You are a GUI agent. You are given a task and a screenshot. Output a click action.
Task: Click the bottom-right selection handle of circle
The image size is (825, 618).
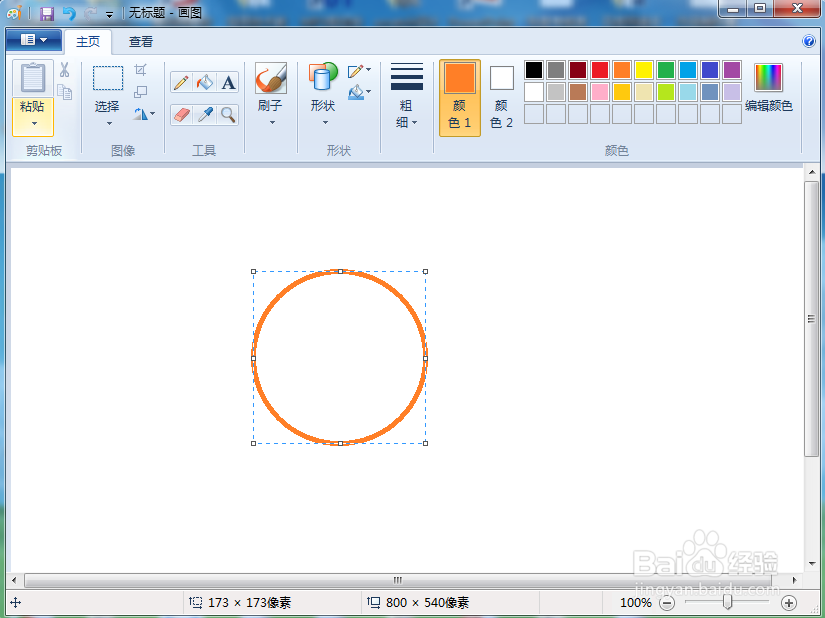tap(425, 443)
